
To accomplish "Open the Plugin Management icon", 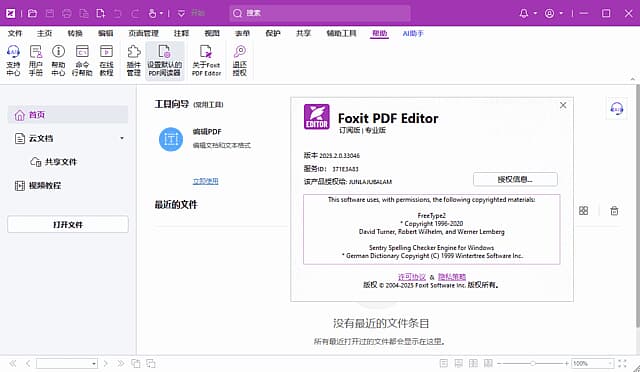I will pyautogui.click(x=133, y=60).
